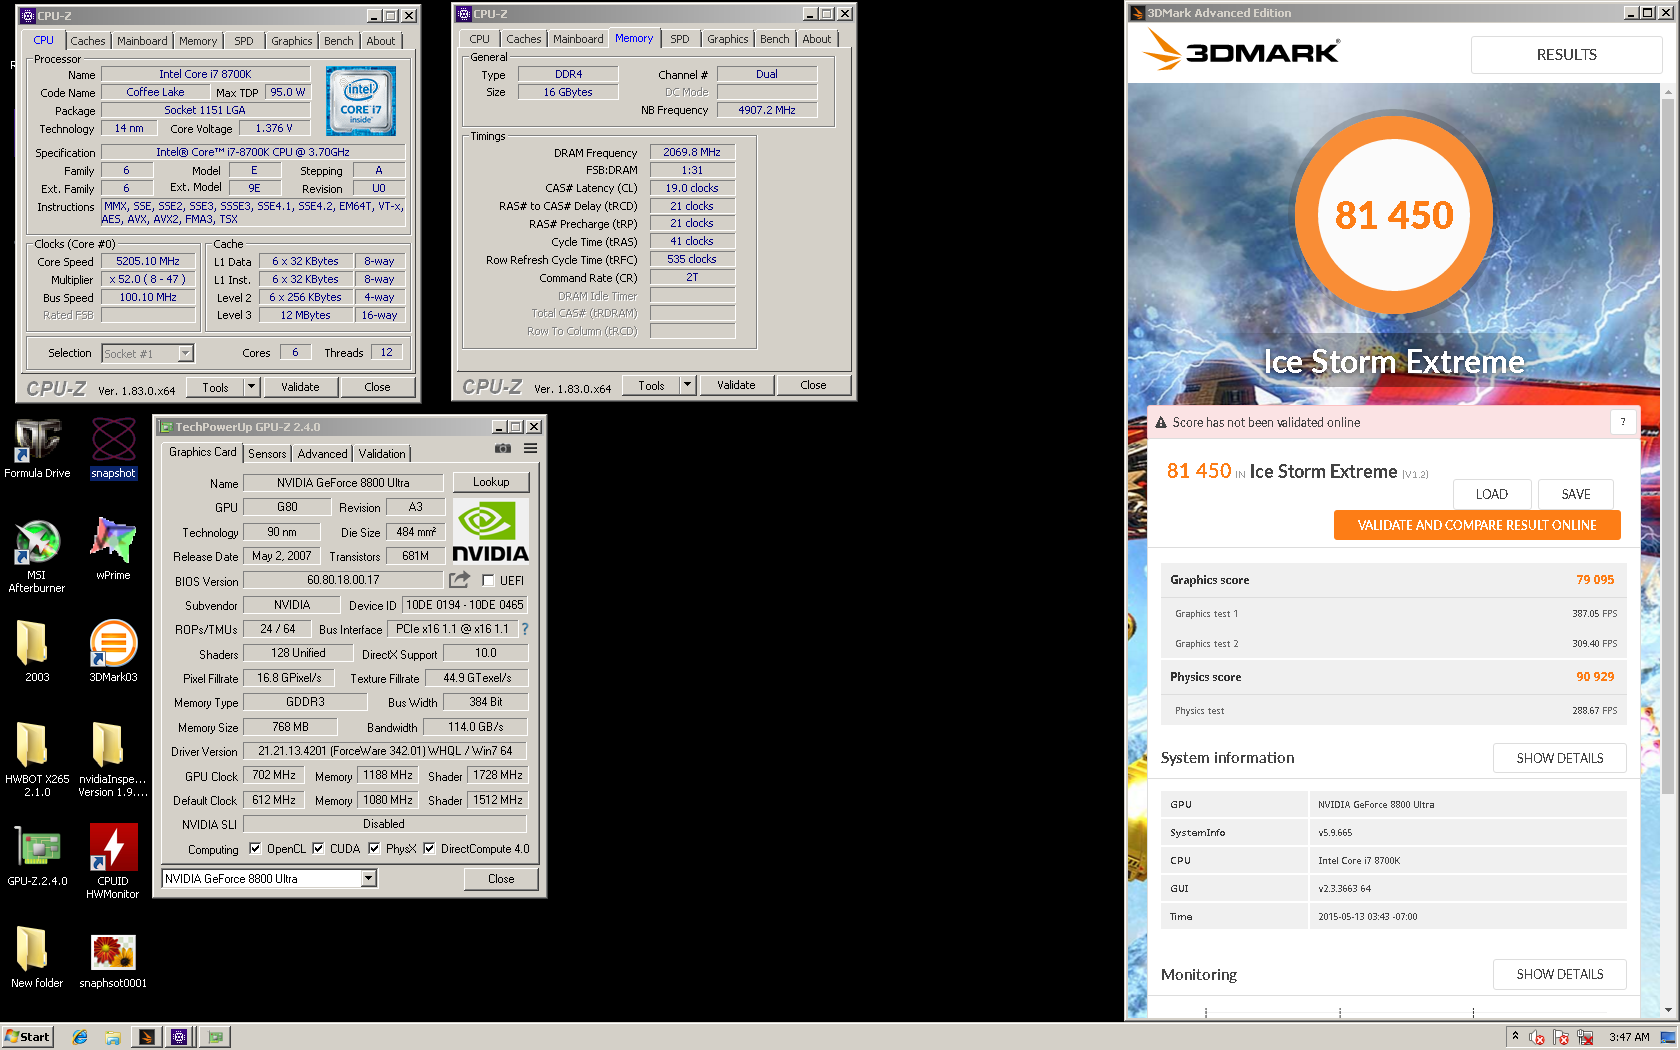Click Validate and Compare Result Online
The width and height of the screenshot is (1680, 1050).
coord(1477,525)
